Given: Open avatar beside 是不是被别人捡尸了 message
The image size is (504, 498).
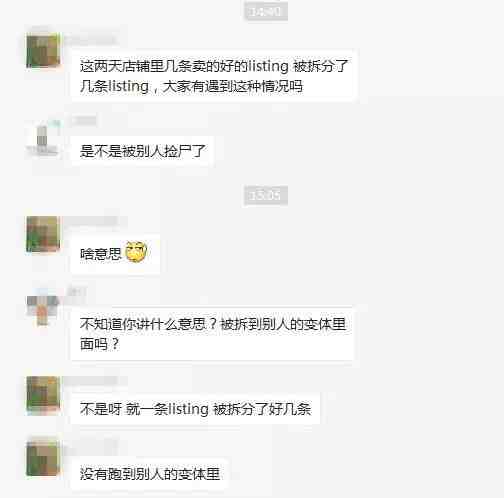Looking at the screenshot, I should click(x=43, y=138).
